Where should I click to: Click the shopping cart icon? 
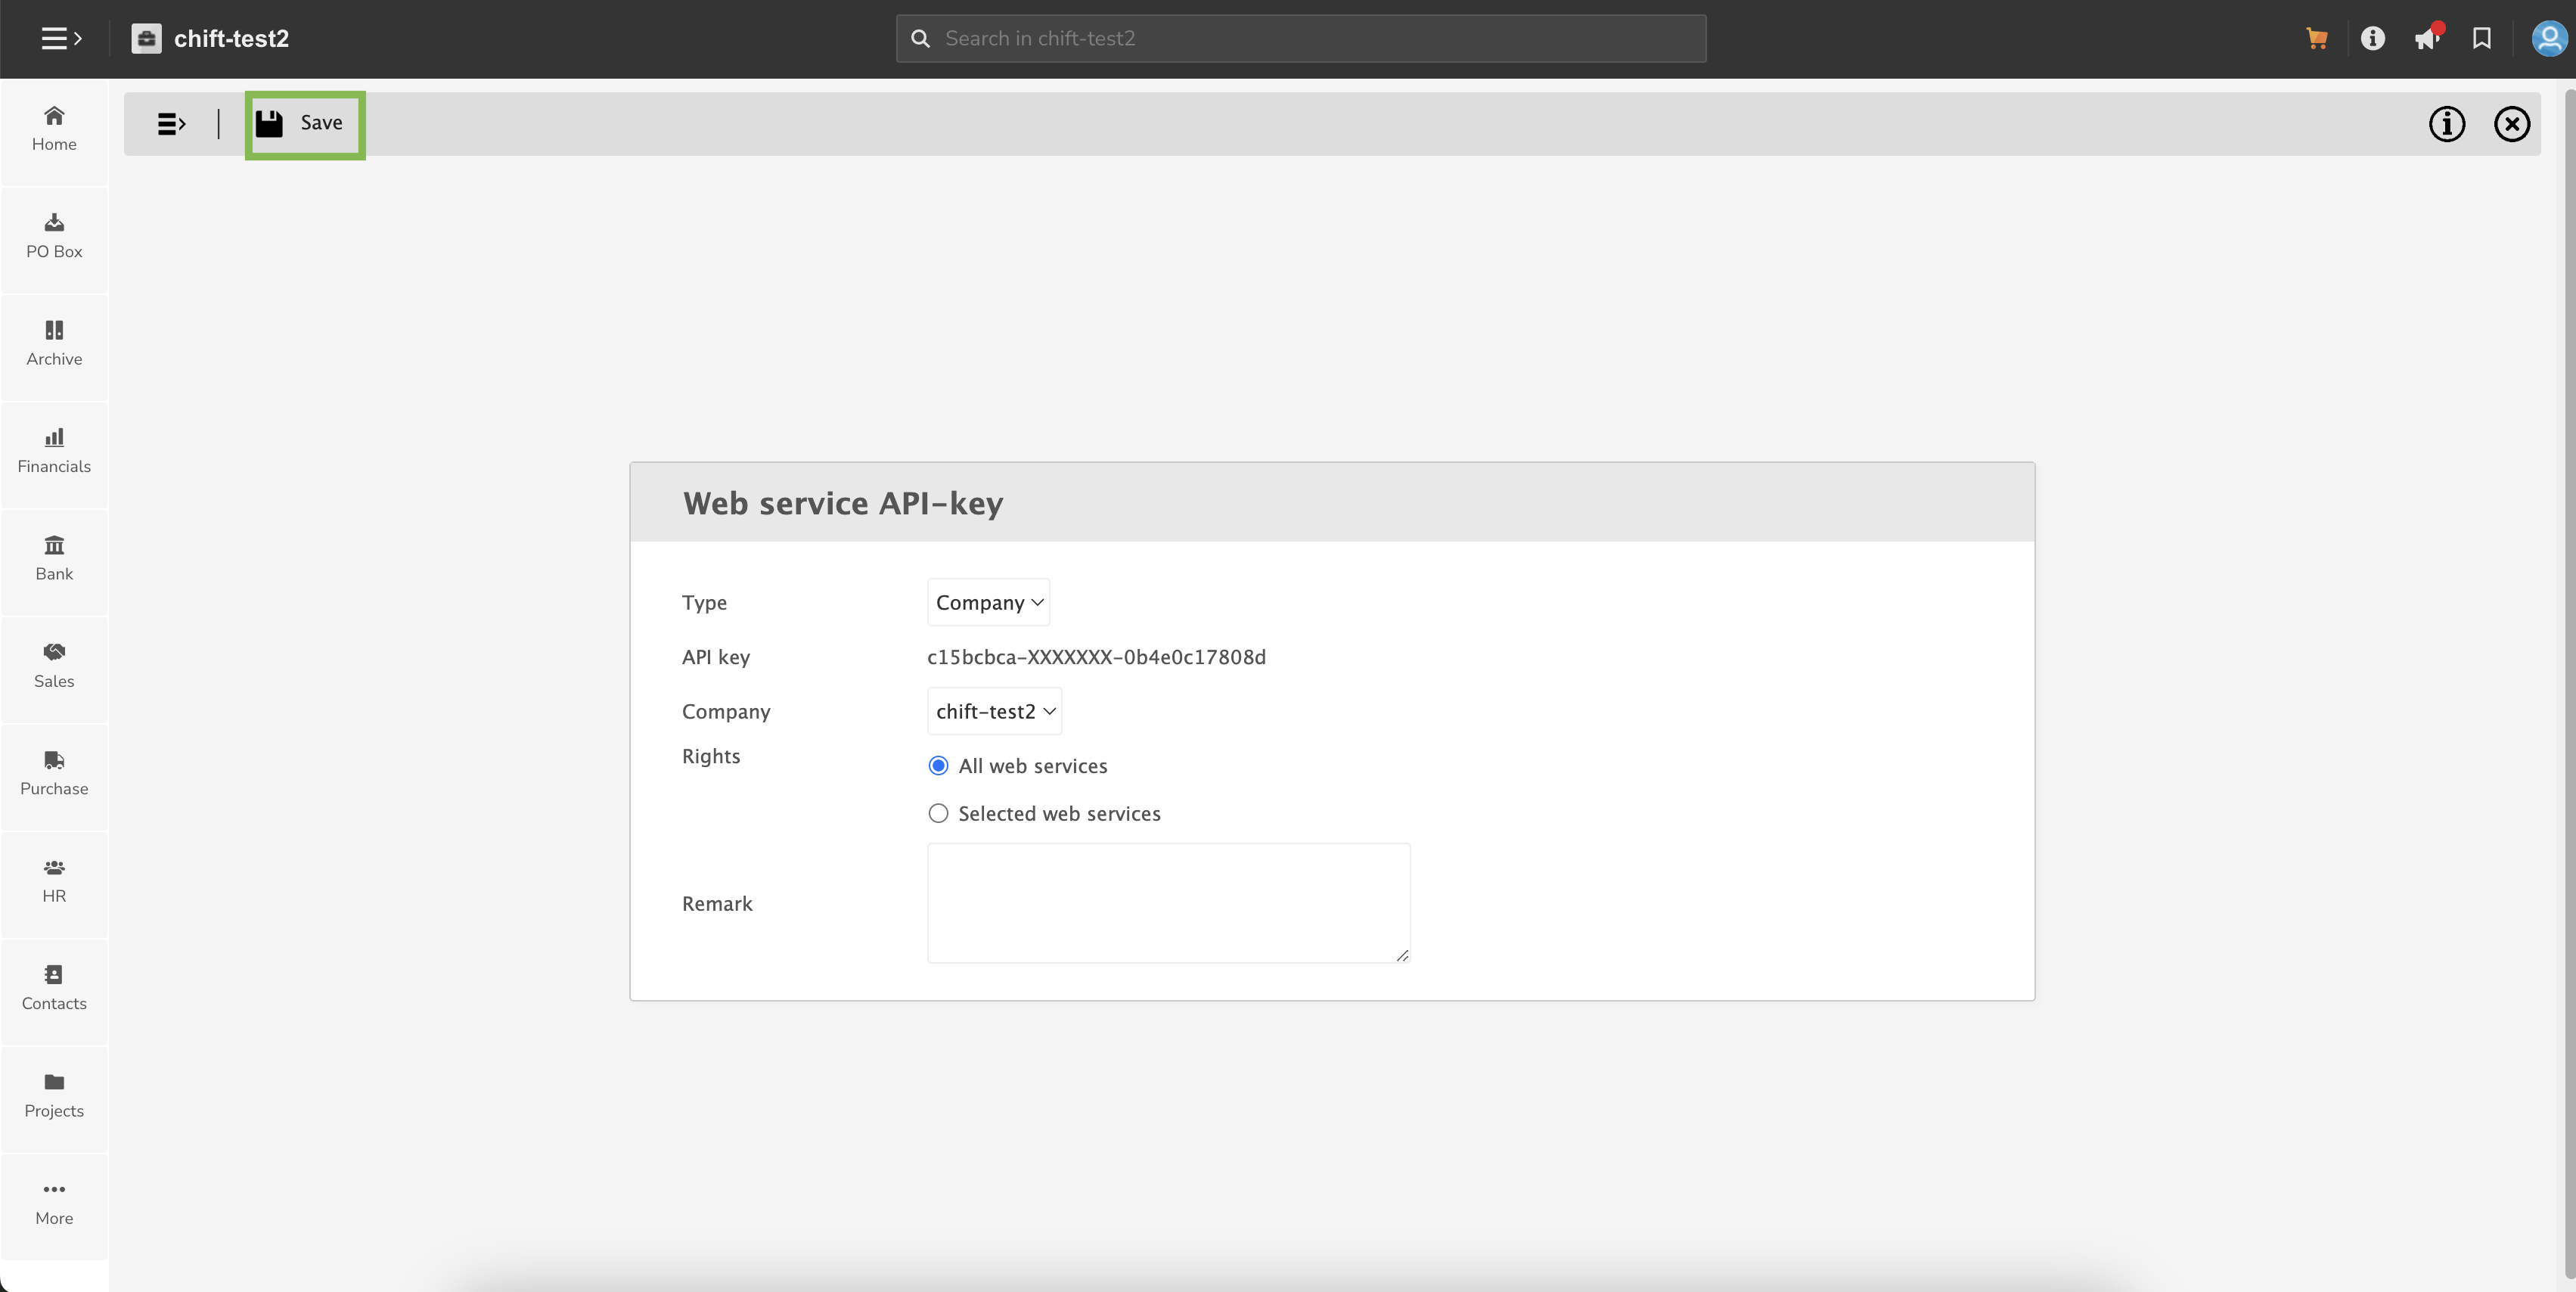pyautogui.click(x=2316, y=38)
